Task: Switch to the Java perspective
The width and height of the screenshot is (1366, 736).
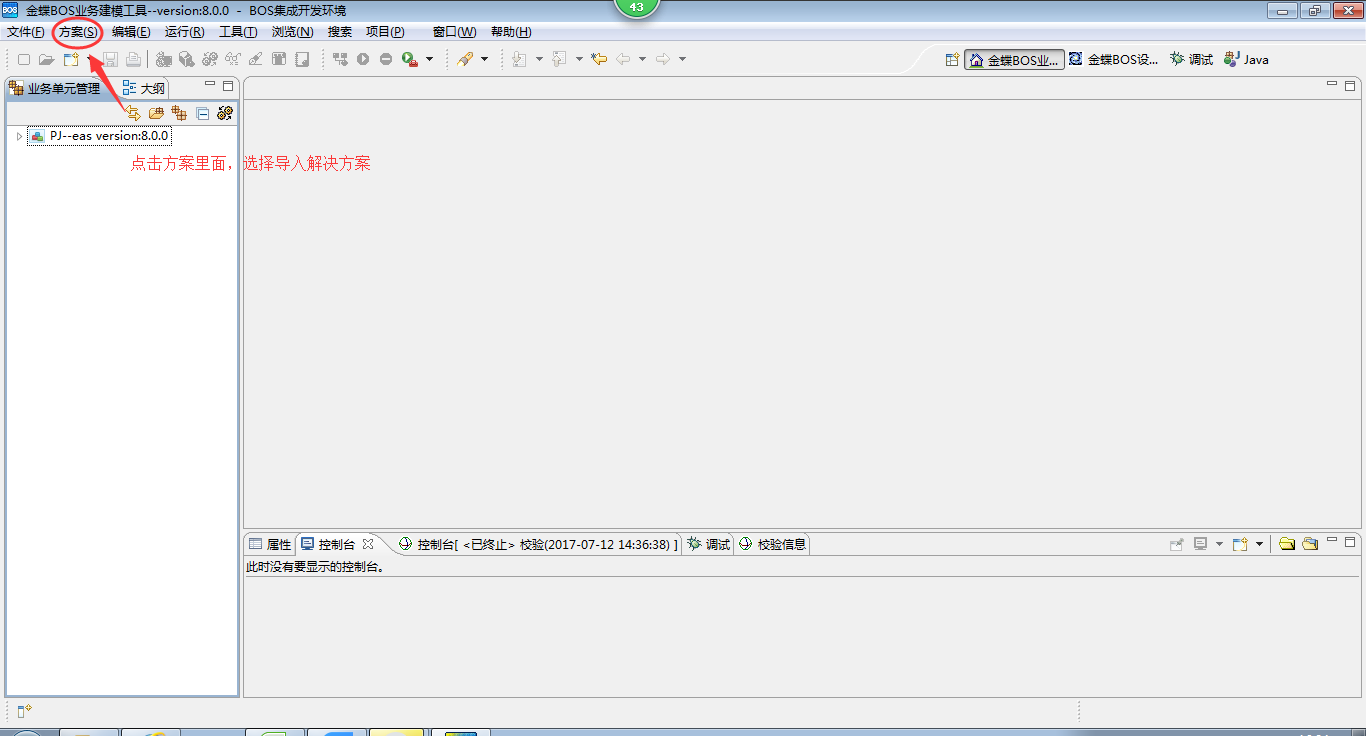Action: (x=1246, y=60)
